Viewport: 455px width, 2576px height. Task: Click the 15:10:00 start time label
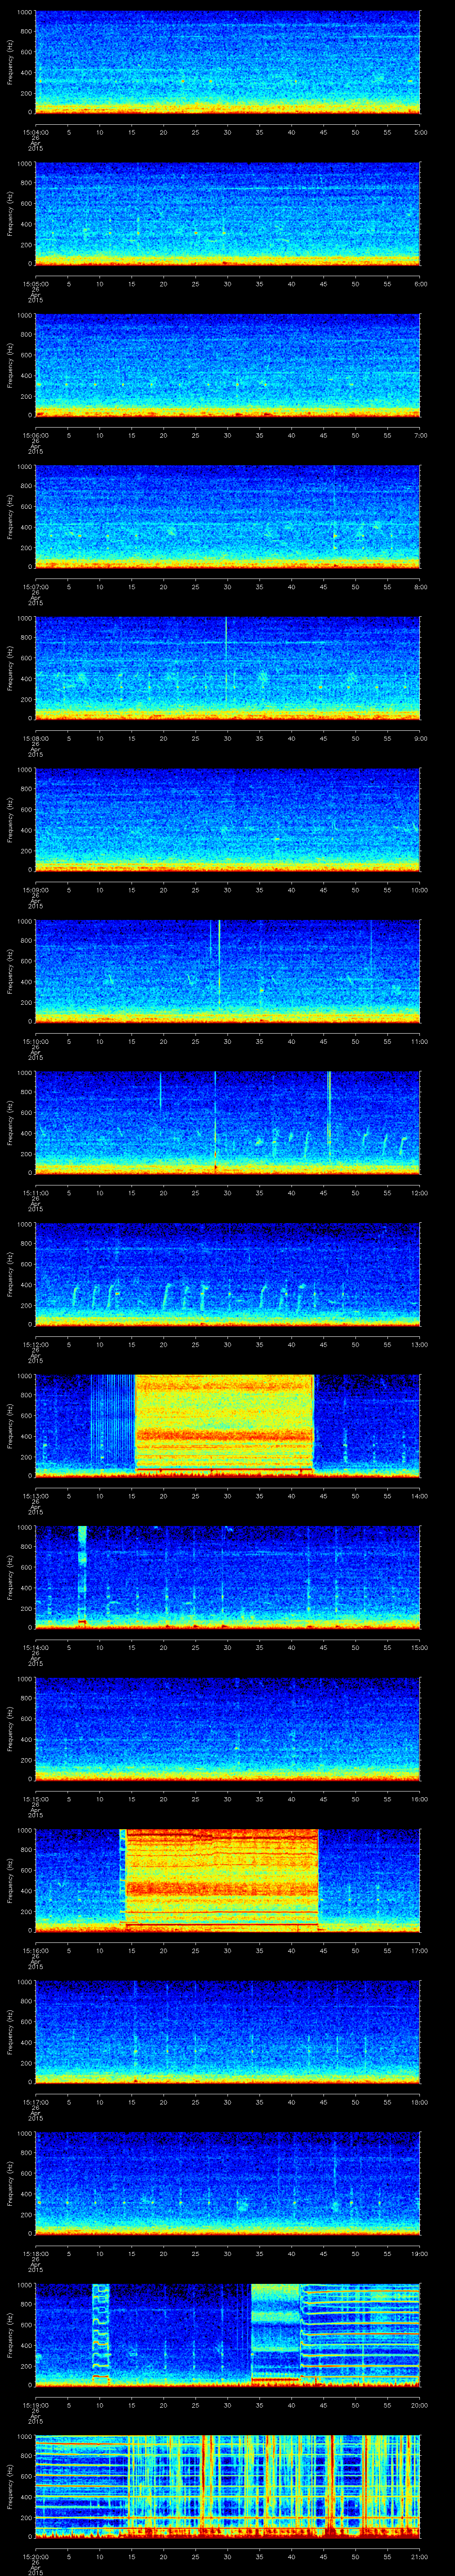pos(35,1041)
